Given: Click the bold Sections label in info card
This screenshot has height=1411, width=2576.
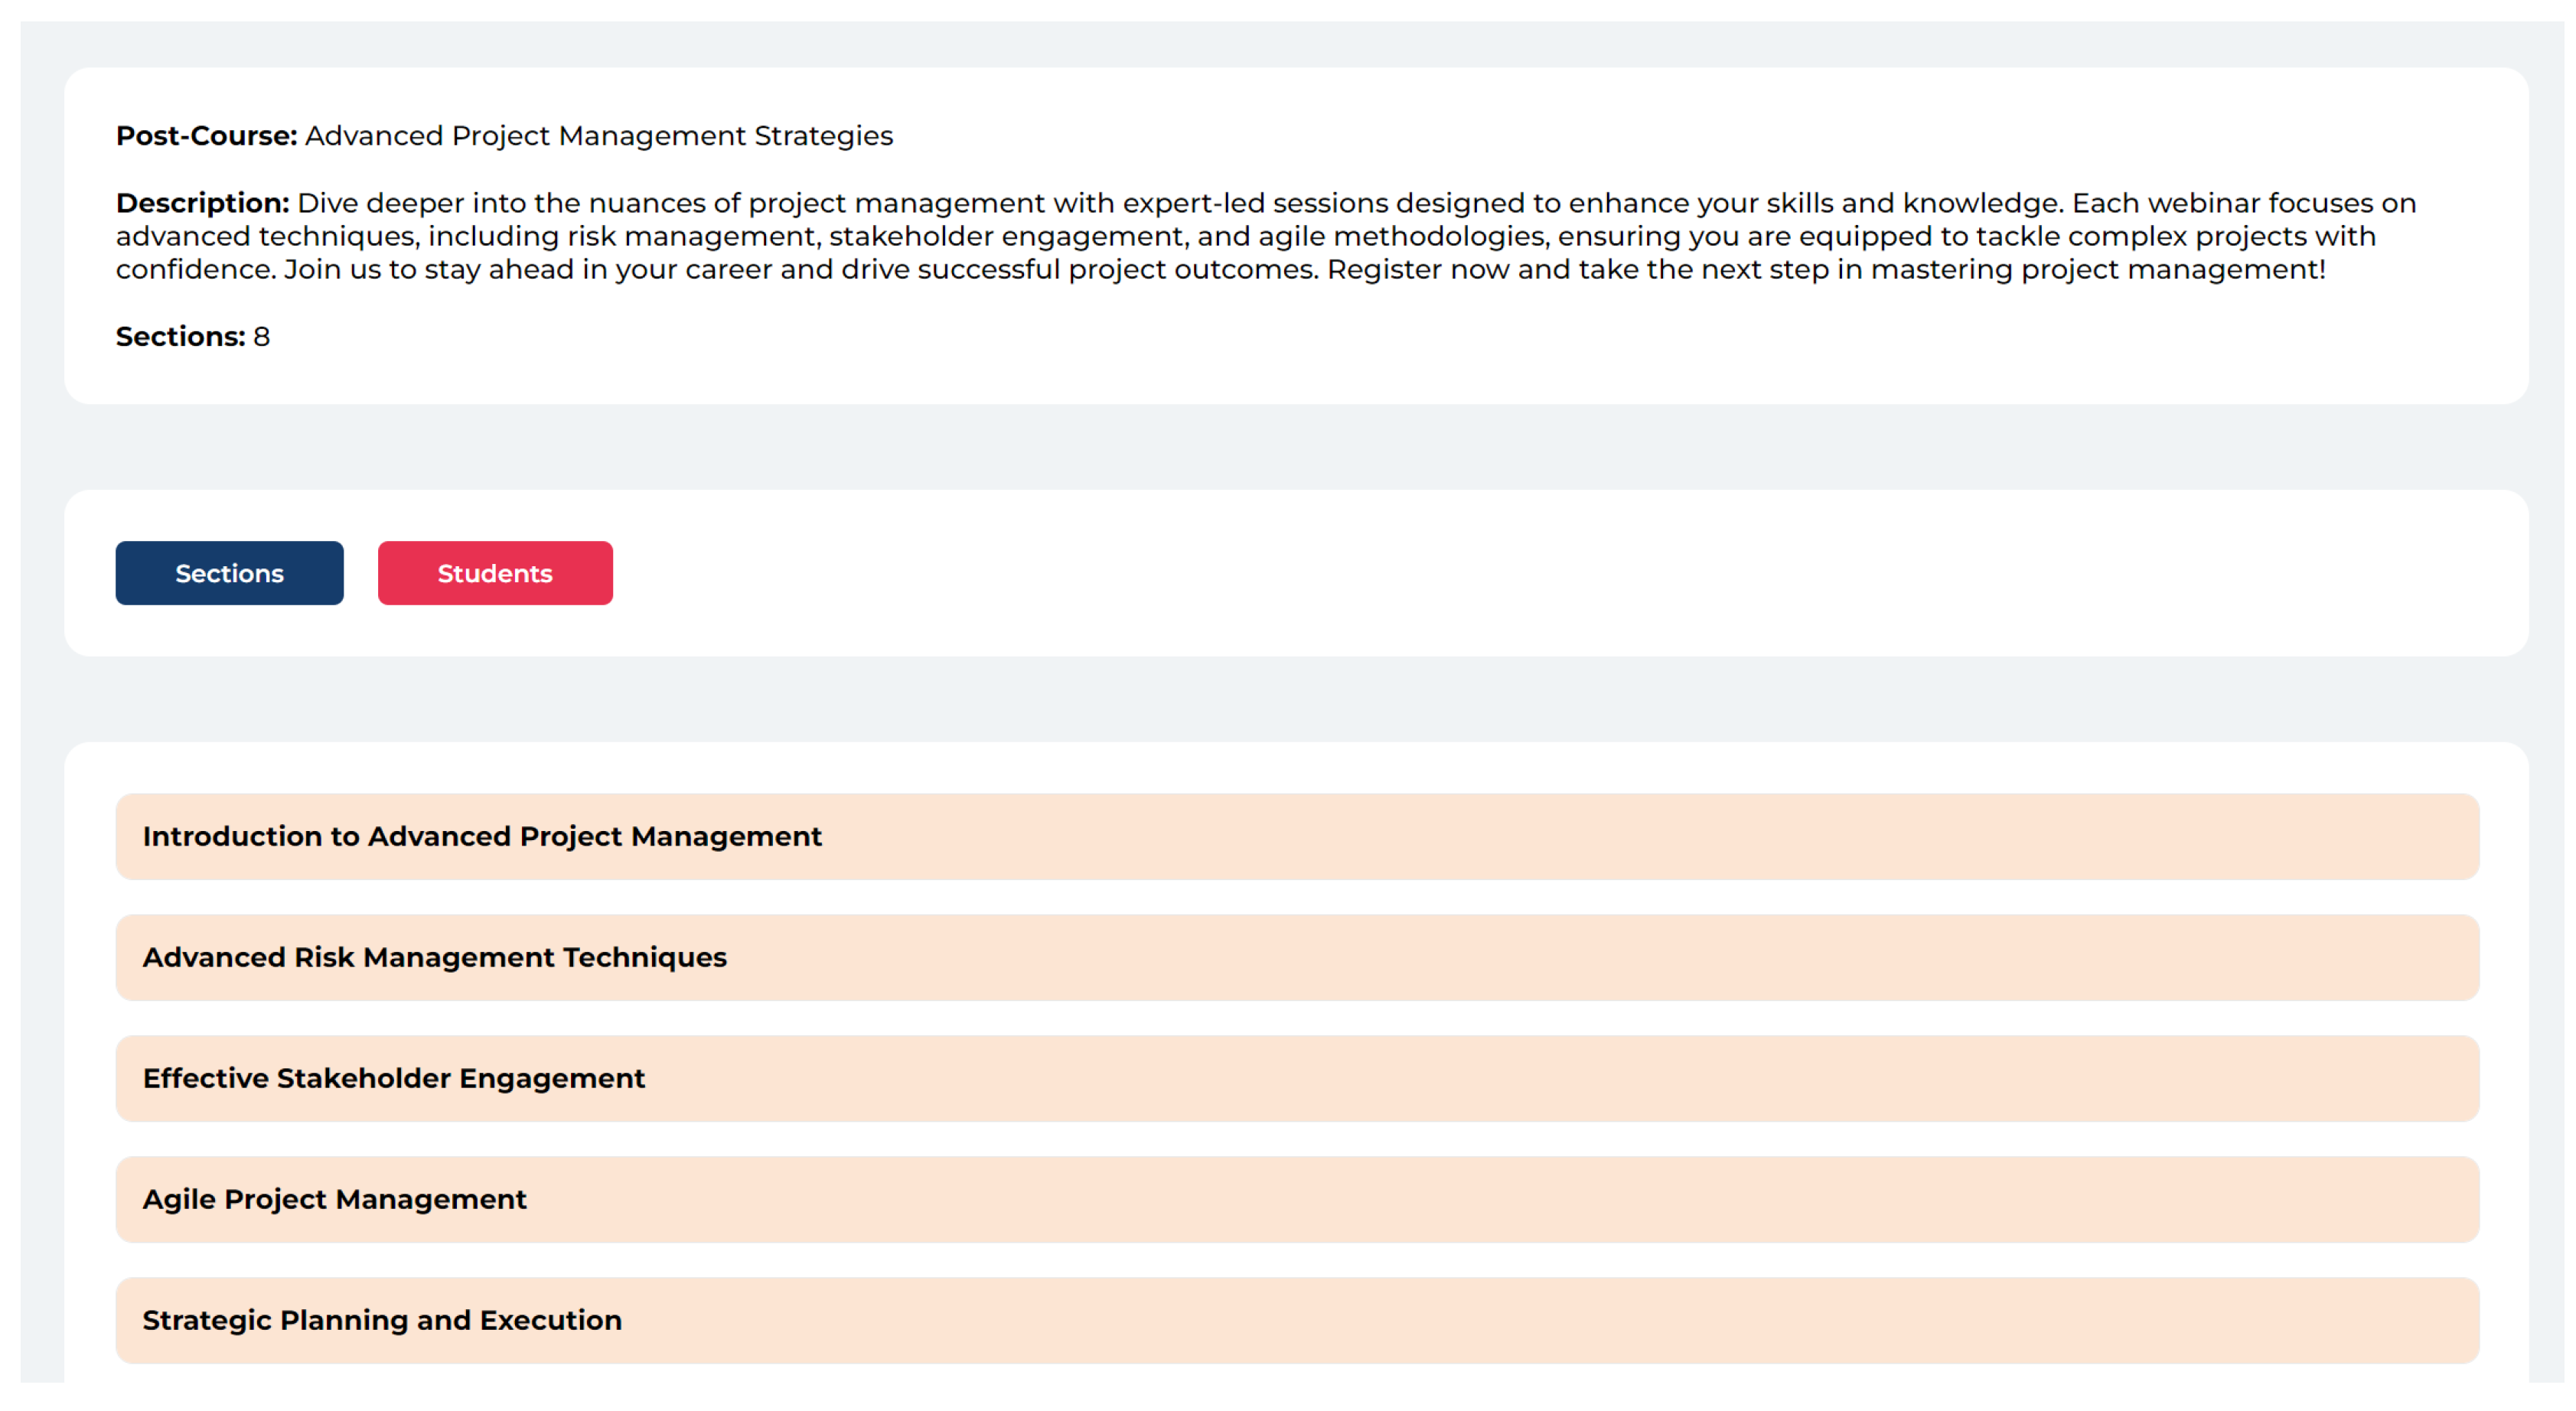Looking at the screenshot, I should pyautogui.click(x=180, y=337).
